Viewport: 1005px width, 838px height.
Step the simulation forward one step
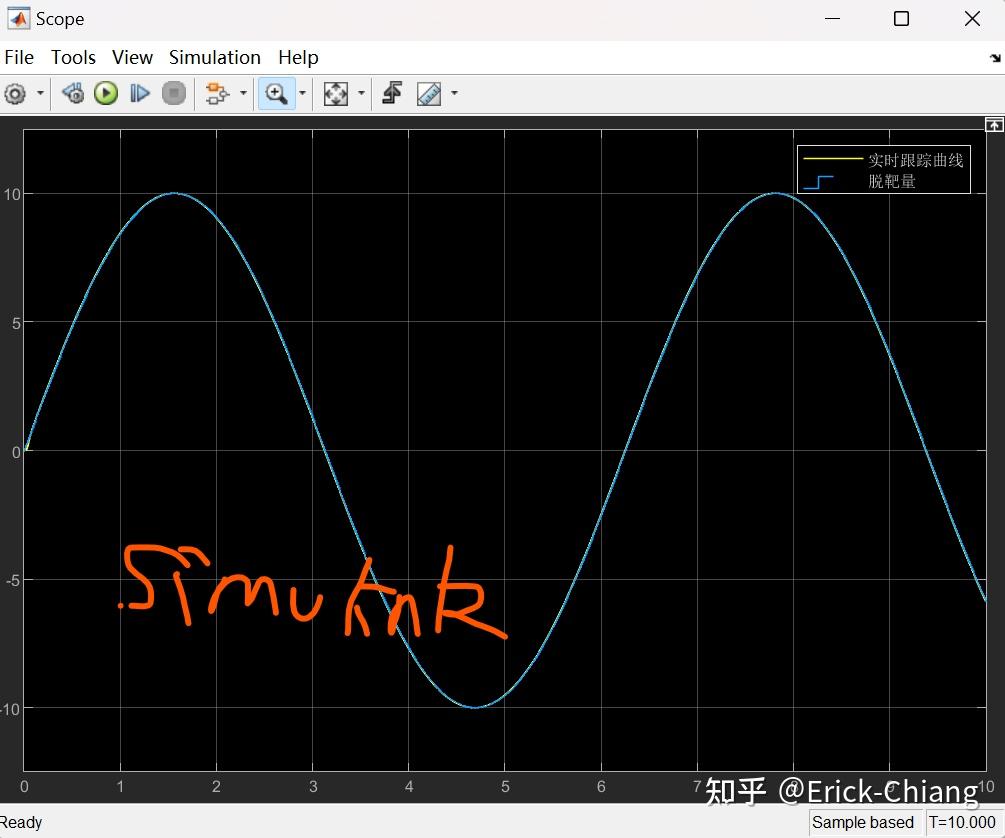click(x=140, y=93)
